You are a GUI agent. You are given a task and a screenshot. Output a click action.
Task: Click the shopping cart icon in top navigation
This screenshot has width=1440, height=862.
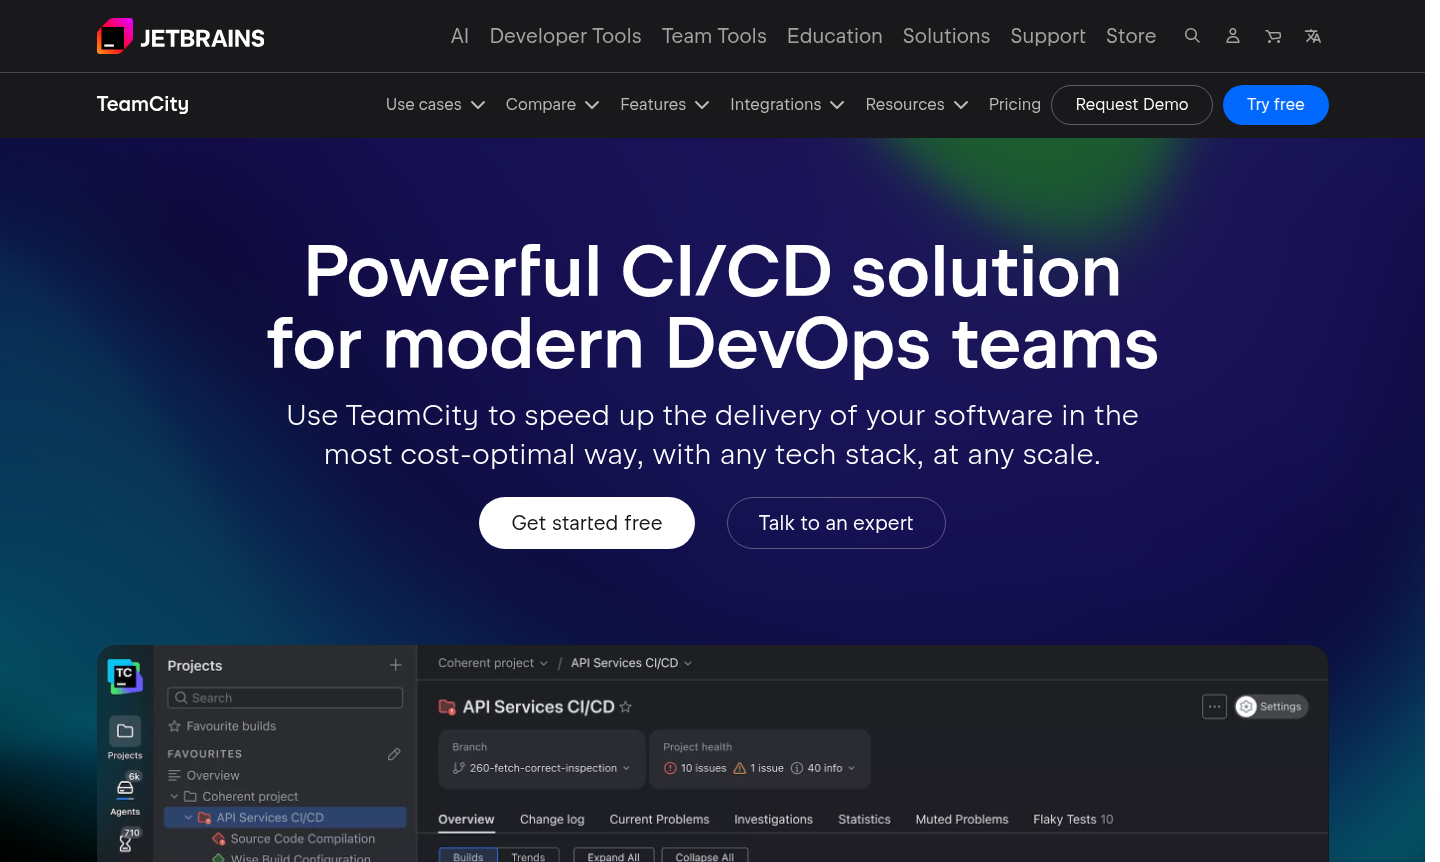click(x=1273, y=35)
